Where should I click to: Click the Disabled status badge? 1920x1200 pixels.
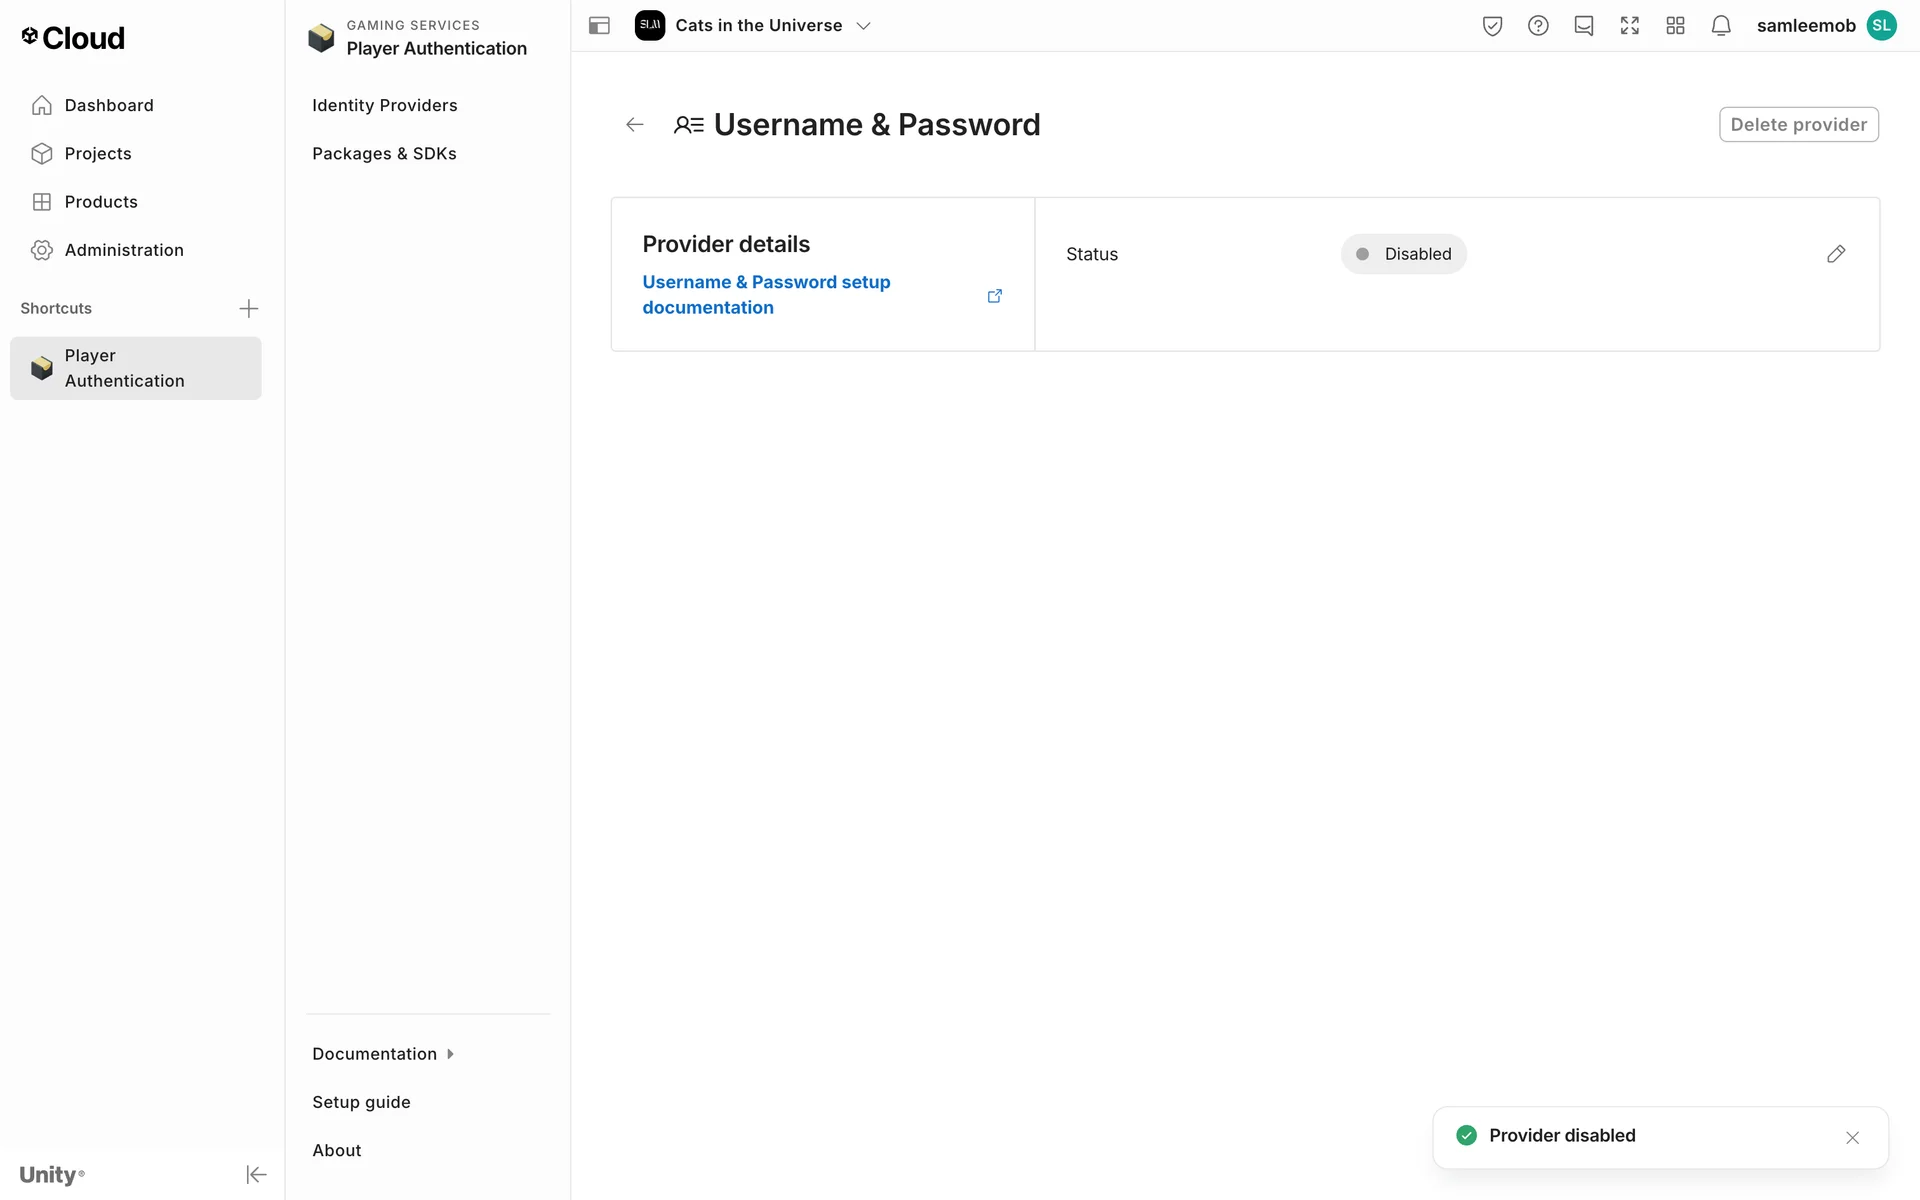(x=1403, y=254)
